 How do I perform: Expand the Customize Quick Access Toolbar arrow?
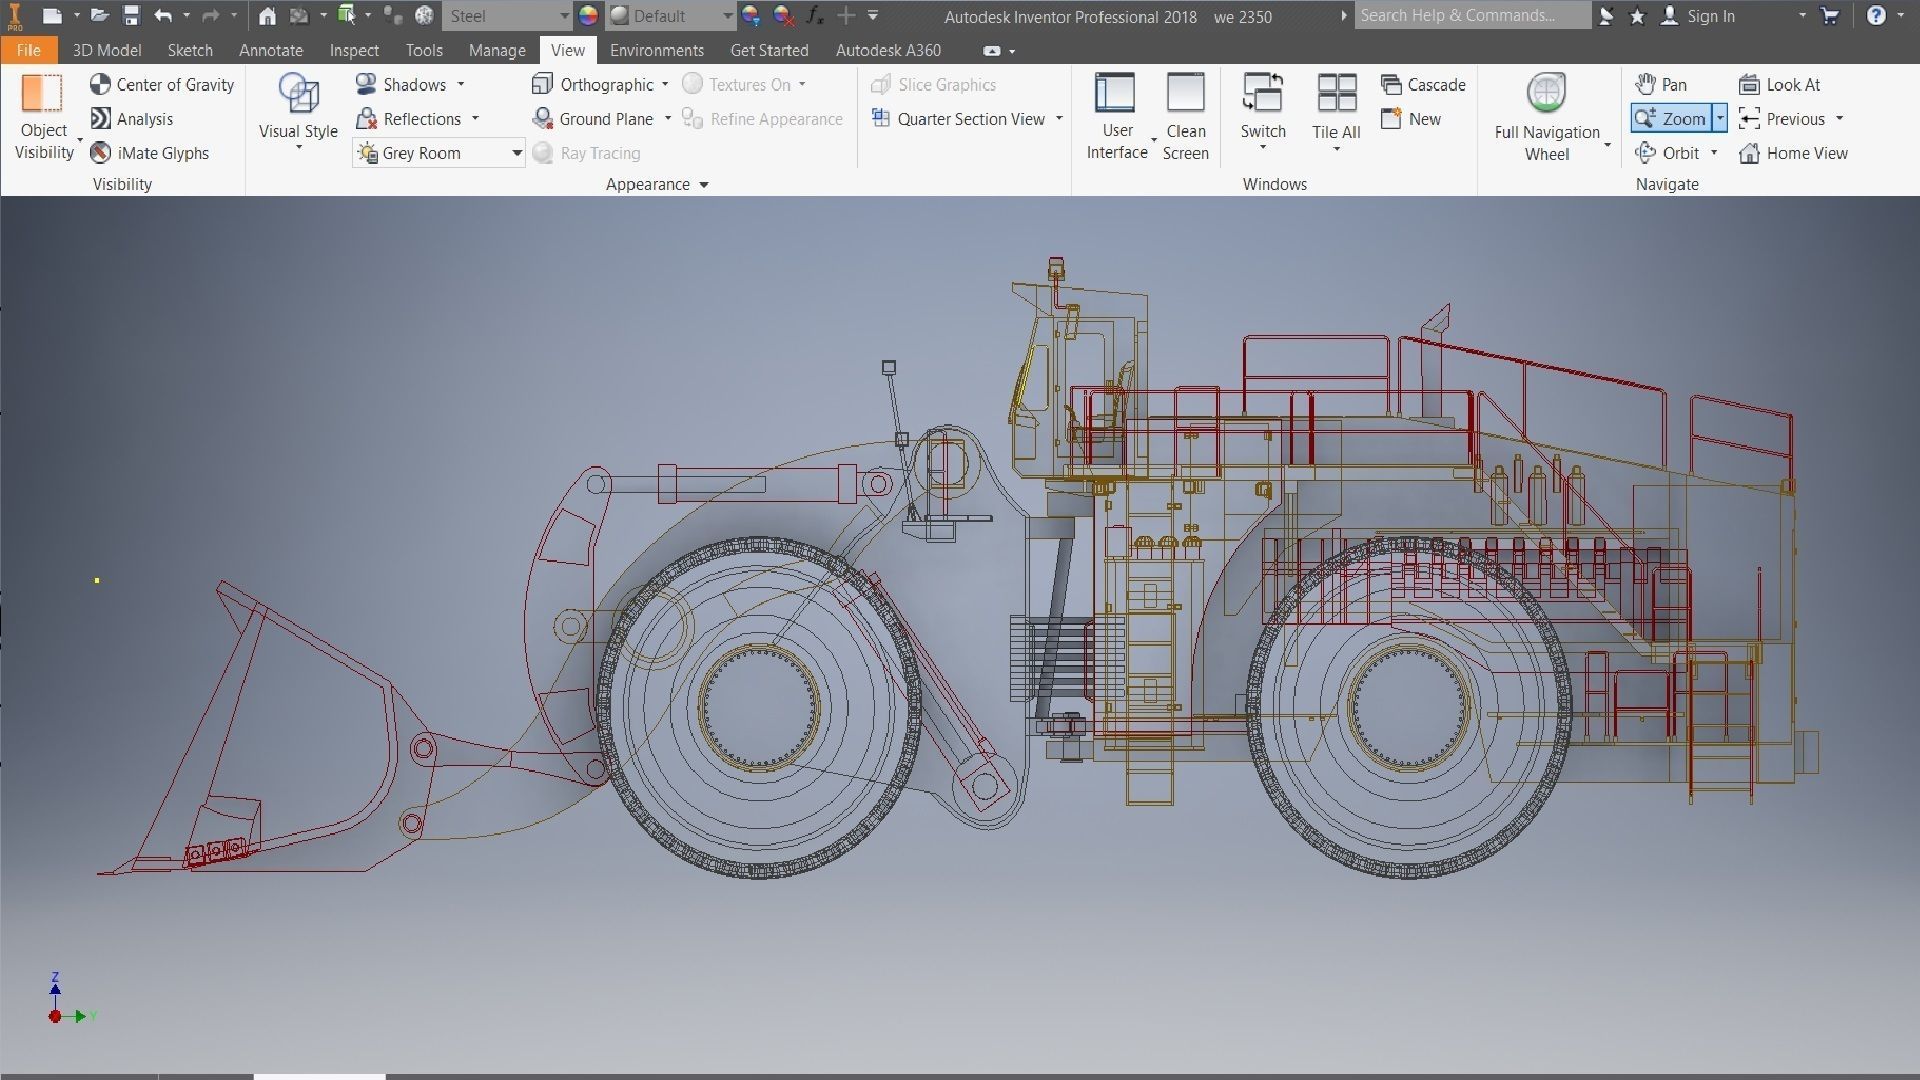coord(873,16)
